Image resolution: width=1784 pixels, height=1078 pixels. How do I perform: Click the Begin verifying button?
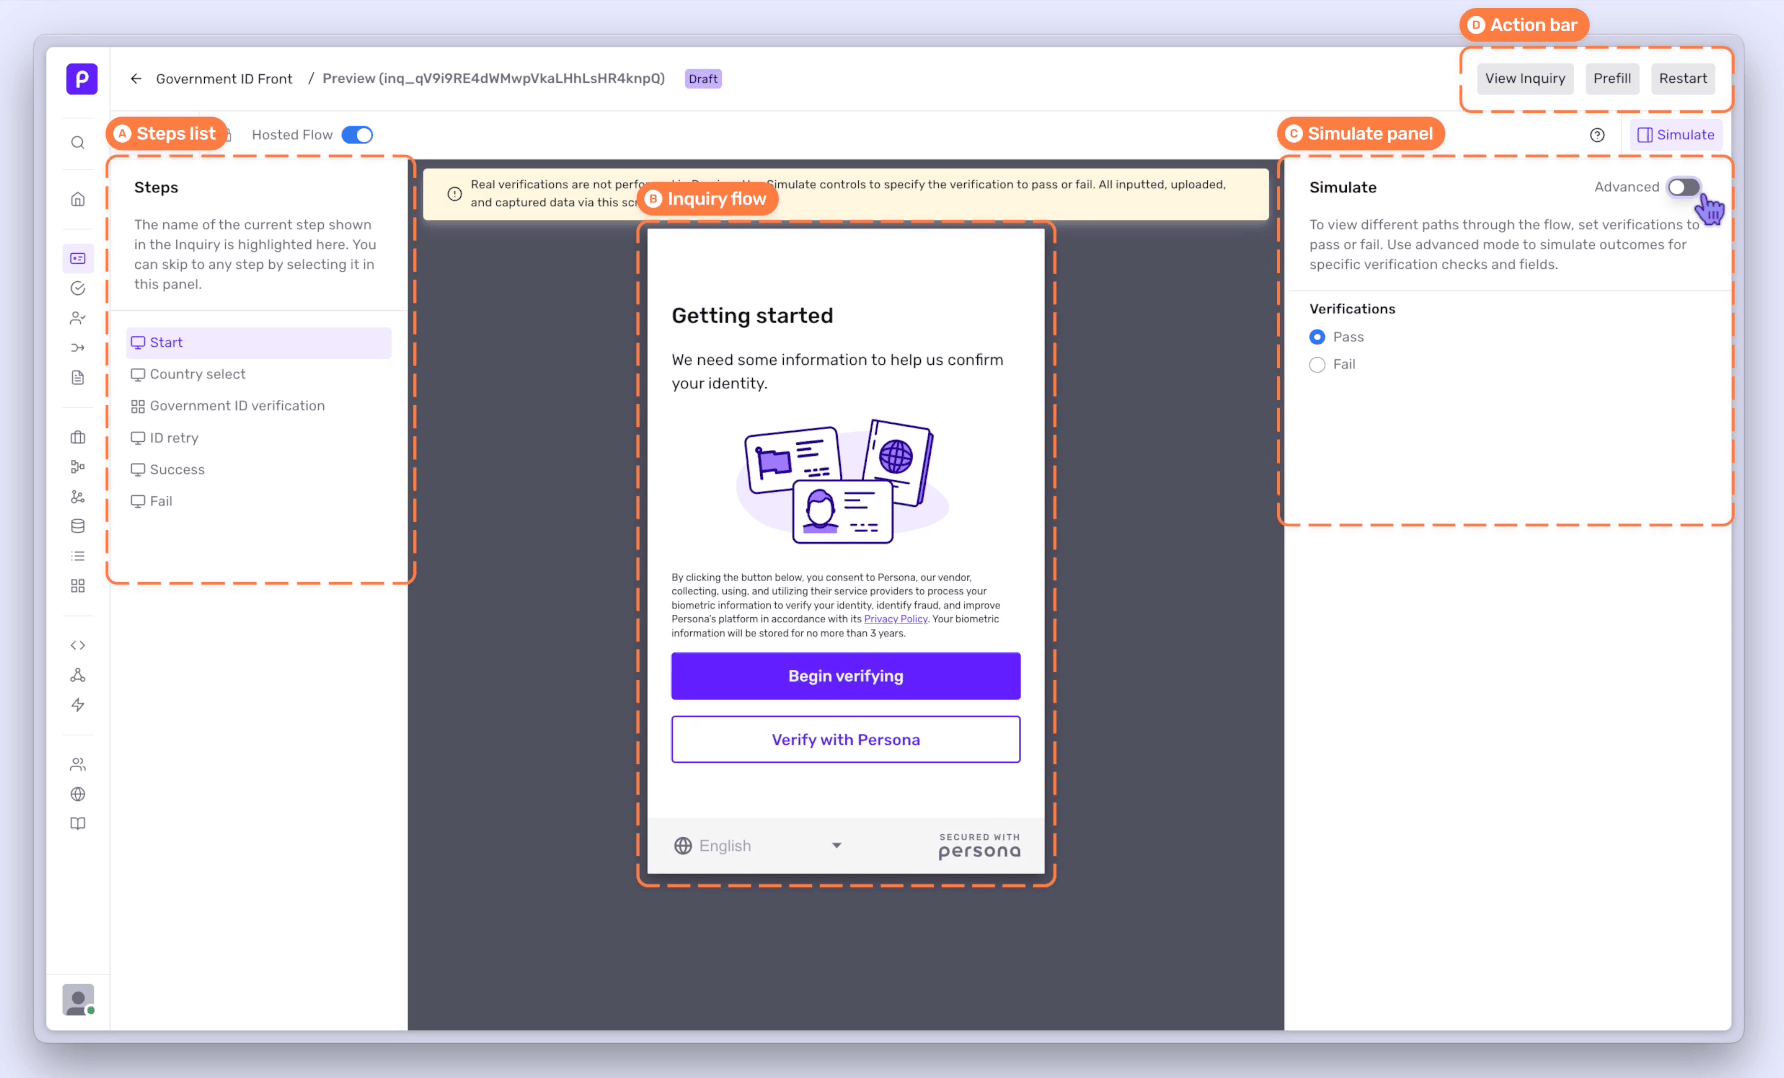pos(846,676)
